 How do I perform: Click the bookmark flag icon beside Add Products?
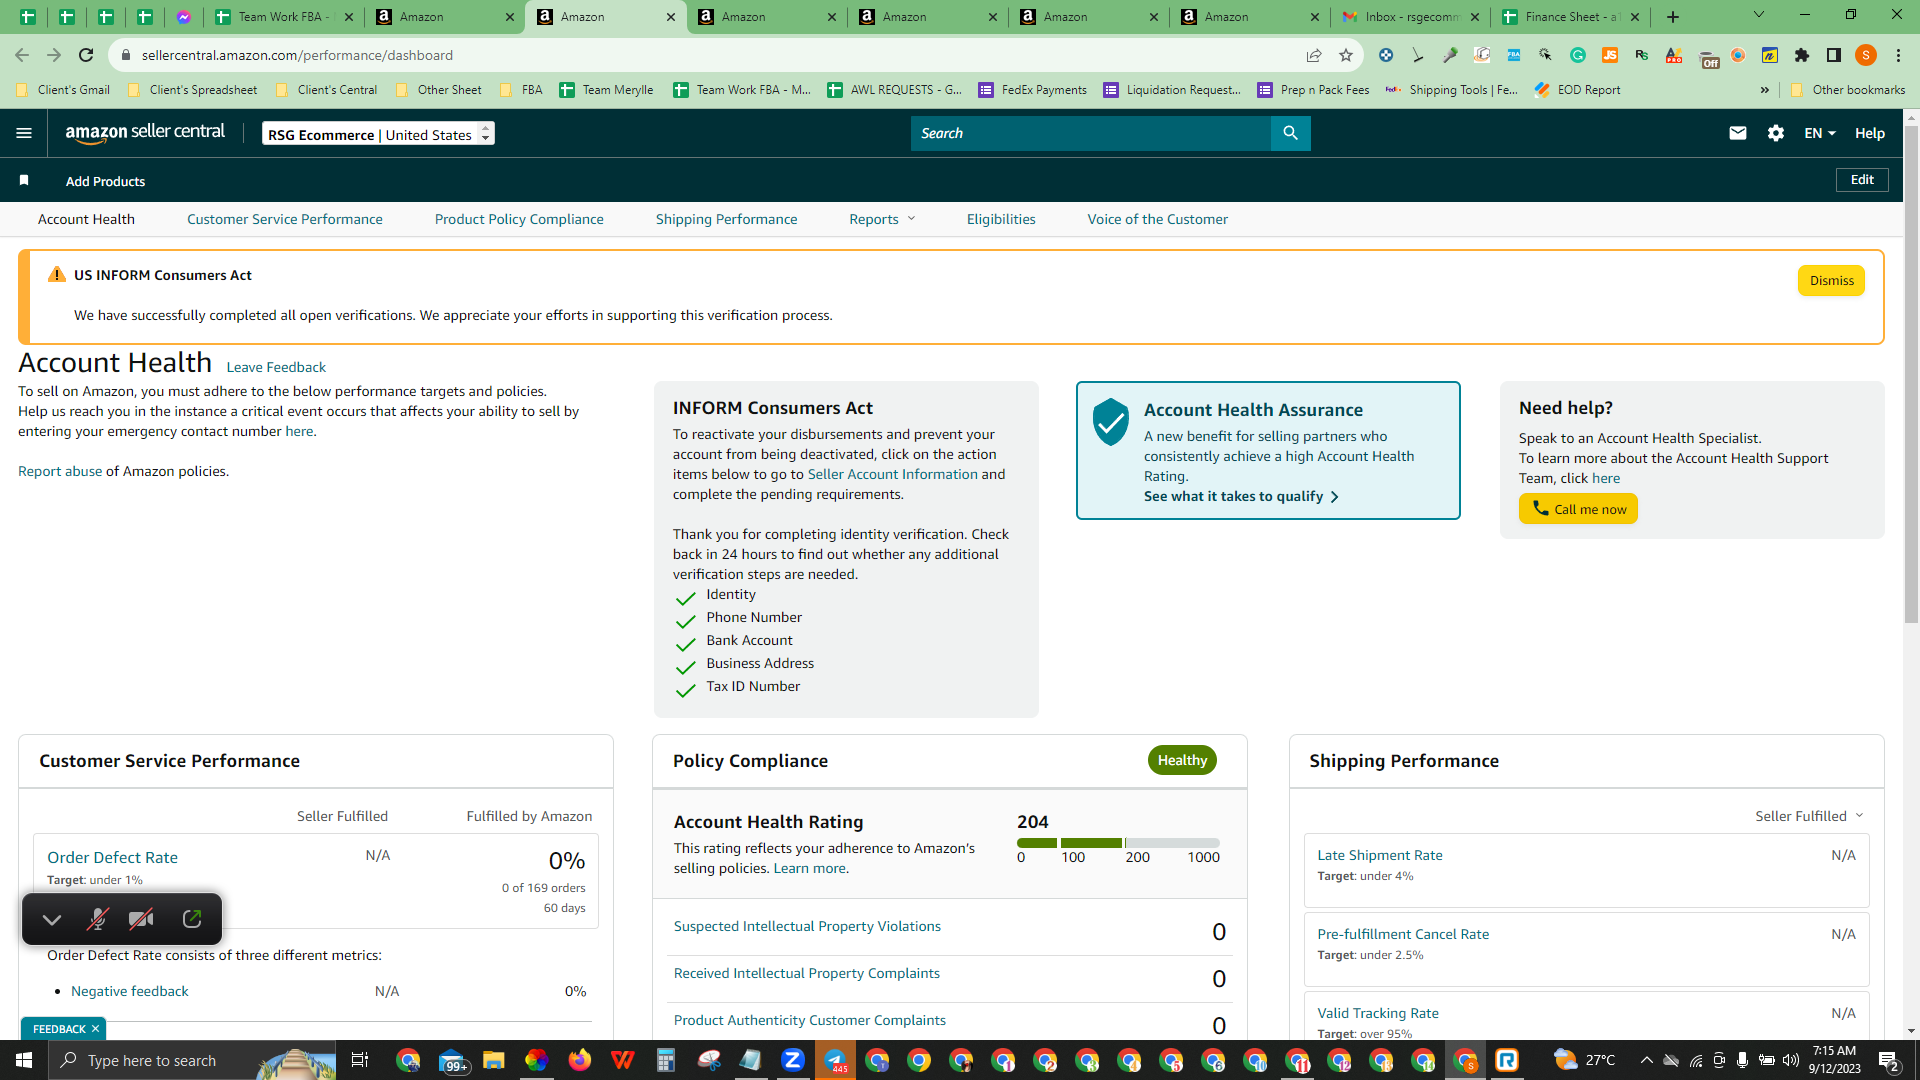pos(24,181)
